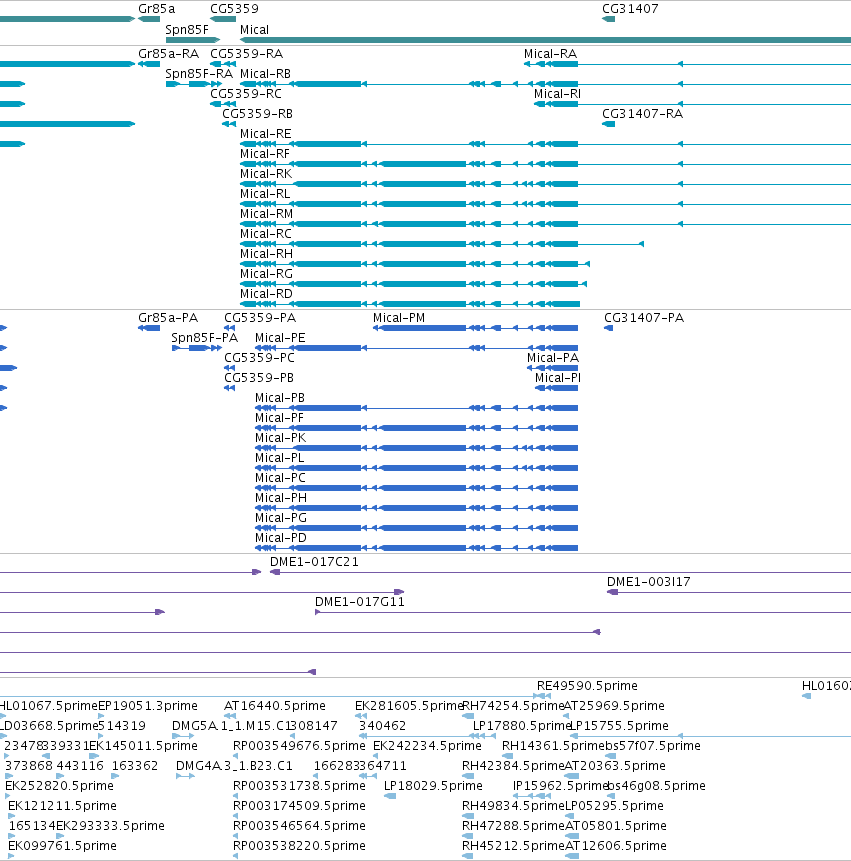Click the Mical-RC transcript label
Viewport: 851px width, 861px height.
[266, 234]
